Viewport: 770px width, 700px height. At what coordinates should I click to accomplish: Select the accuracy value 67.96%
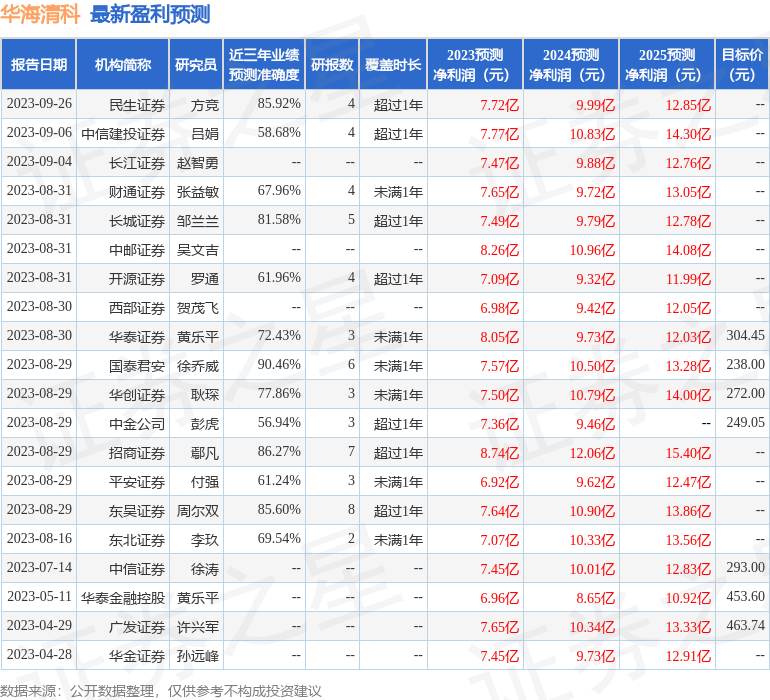279,191
